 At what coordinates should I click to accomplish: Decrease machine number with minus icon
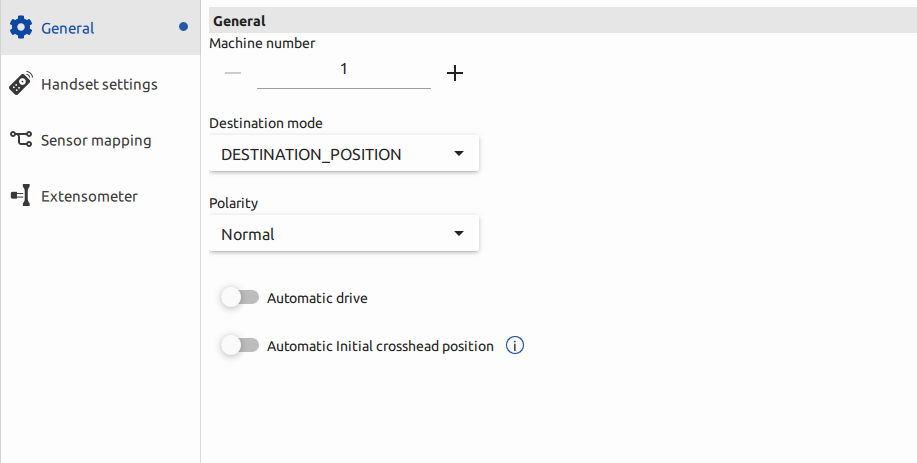point(233,73)
